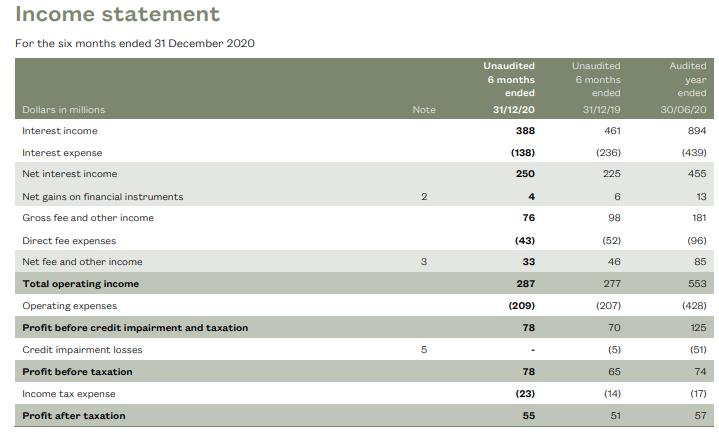Select the period subtitle ending 31 December 2020

(135, 42)
